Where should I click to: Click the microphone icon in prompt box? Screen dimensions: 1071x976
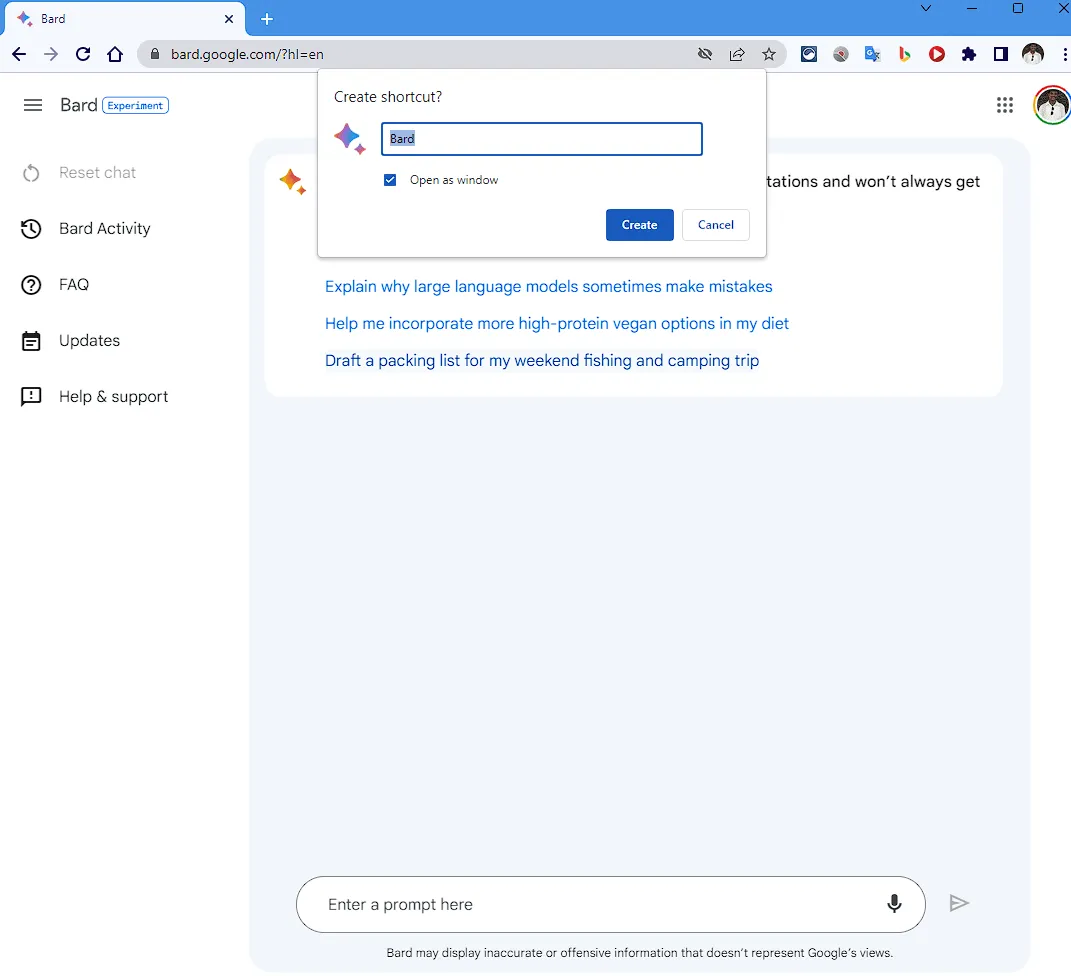pyautogui.click(x=894, y=904)
